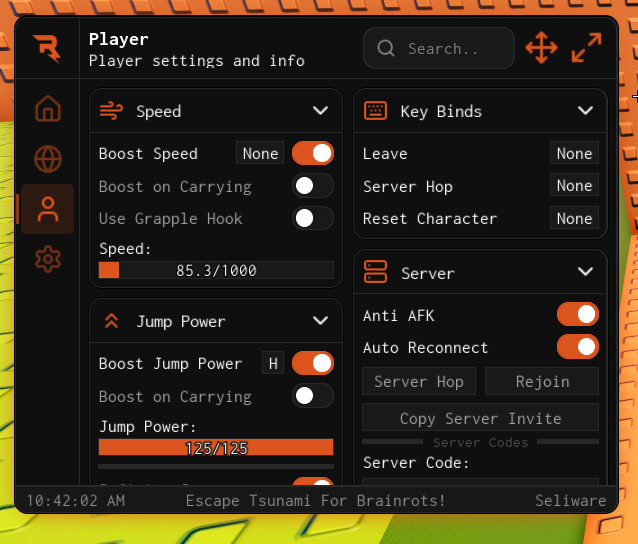Disable the Boost Speed toggle
Image resolution: width=638 pixels, height=544 pixels.
click(313, 153)
